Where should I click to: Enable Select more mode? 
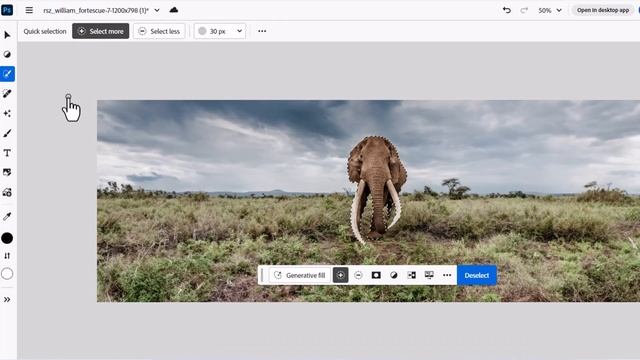click(x=100, y=31)
